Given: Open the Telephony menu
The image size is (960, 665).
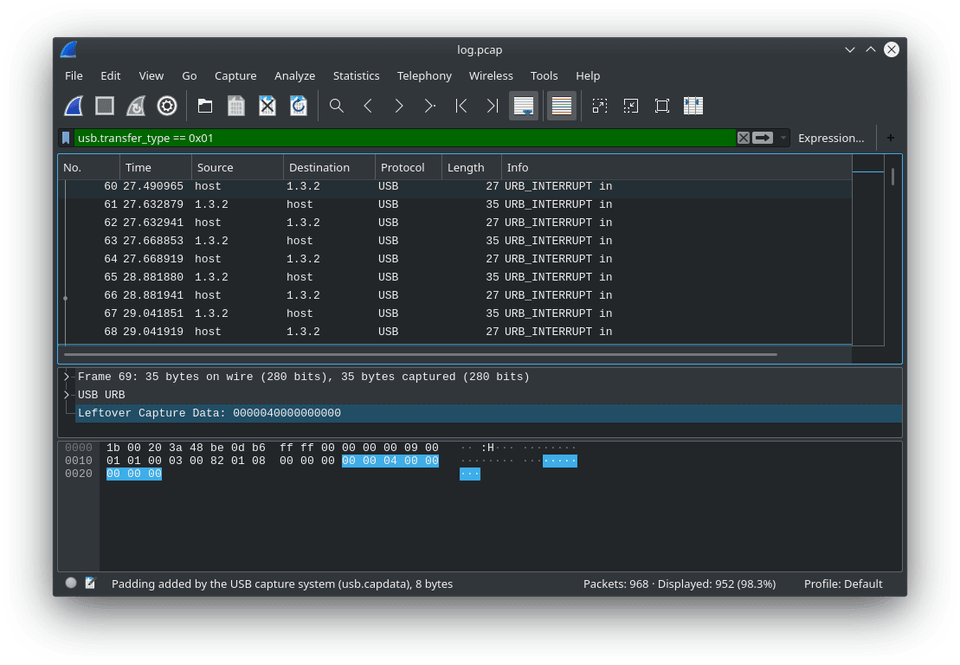Looking at the screenshot, I should (424, 76).
